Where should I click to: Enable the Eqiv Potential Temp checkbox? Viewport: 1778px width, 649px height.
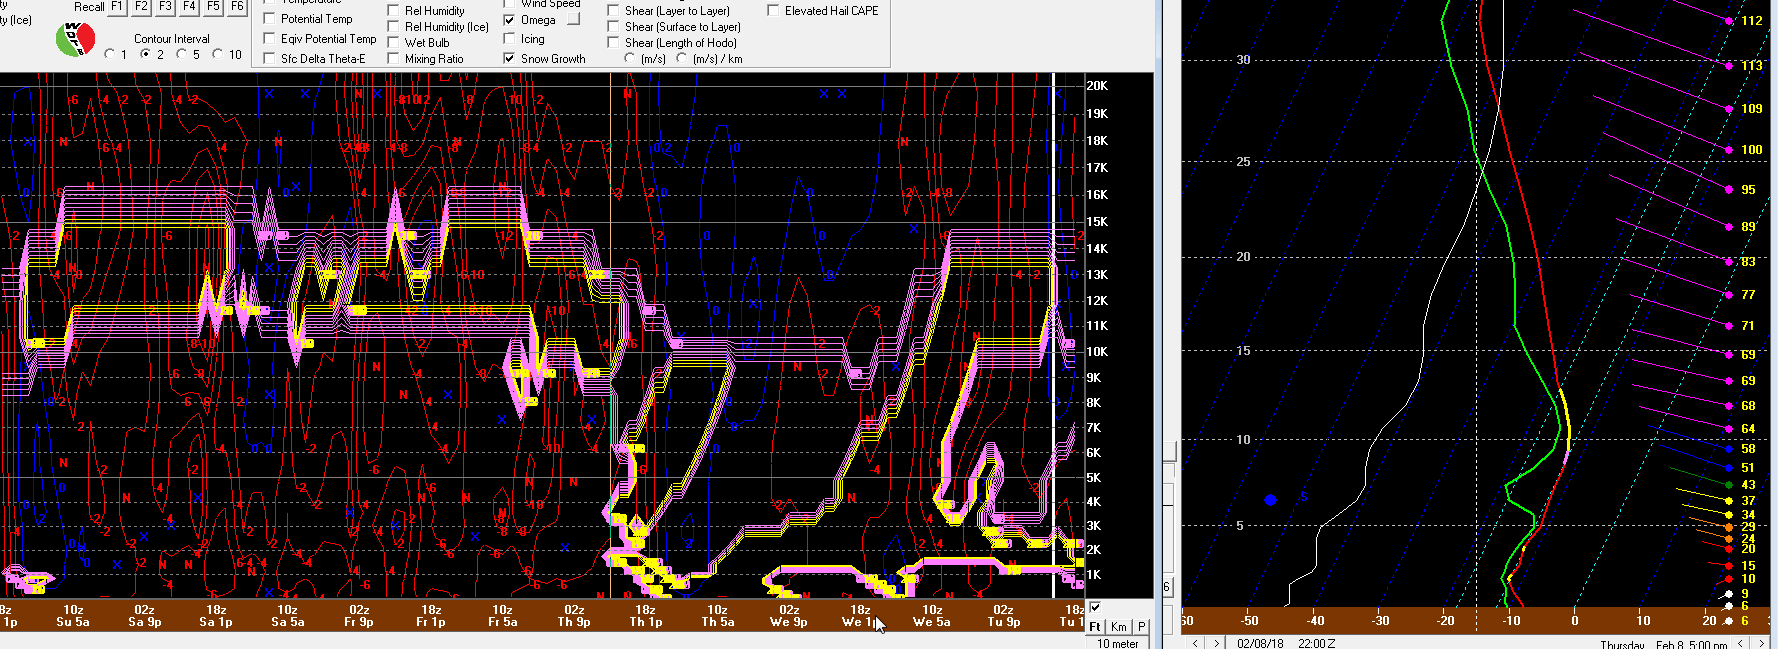point(269,38)
